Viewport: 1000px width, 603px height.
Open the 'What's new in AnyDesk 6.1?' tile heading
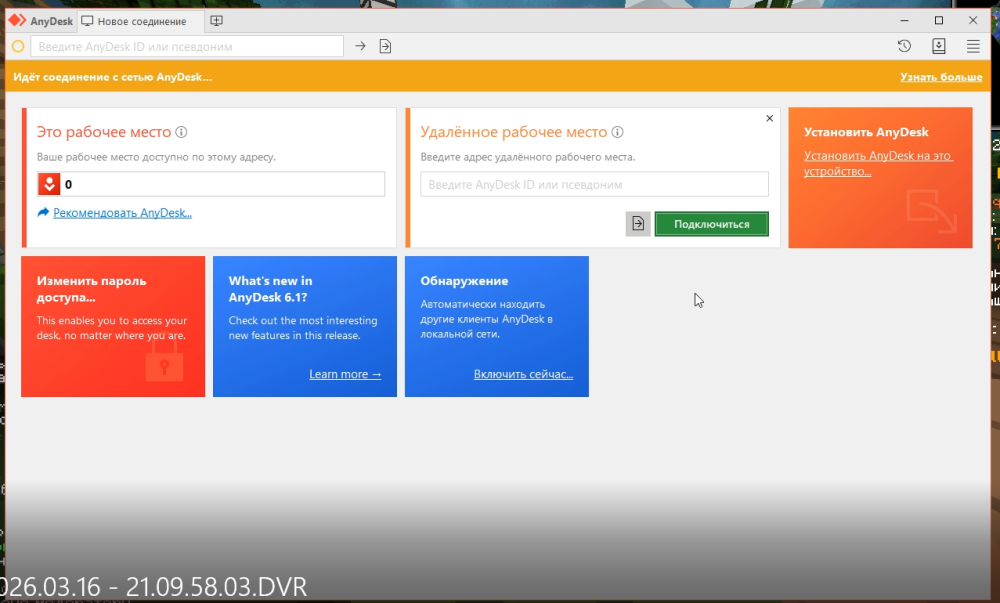pos(270,289)
